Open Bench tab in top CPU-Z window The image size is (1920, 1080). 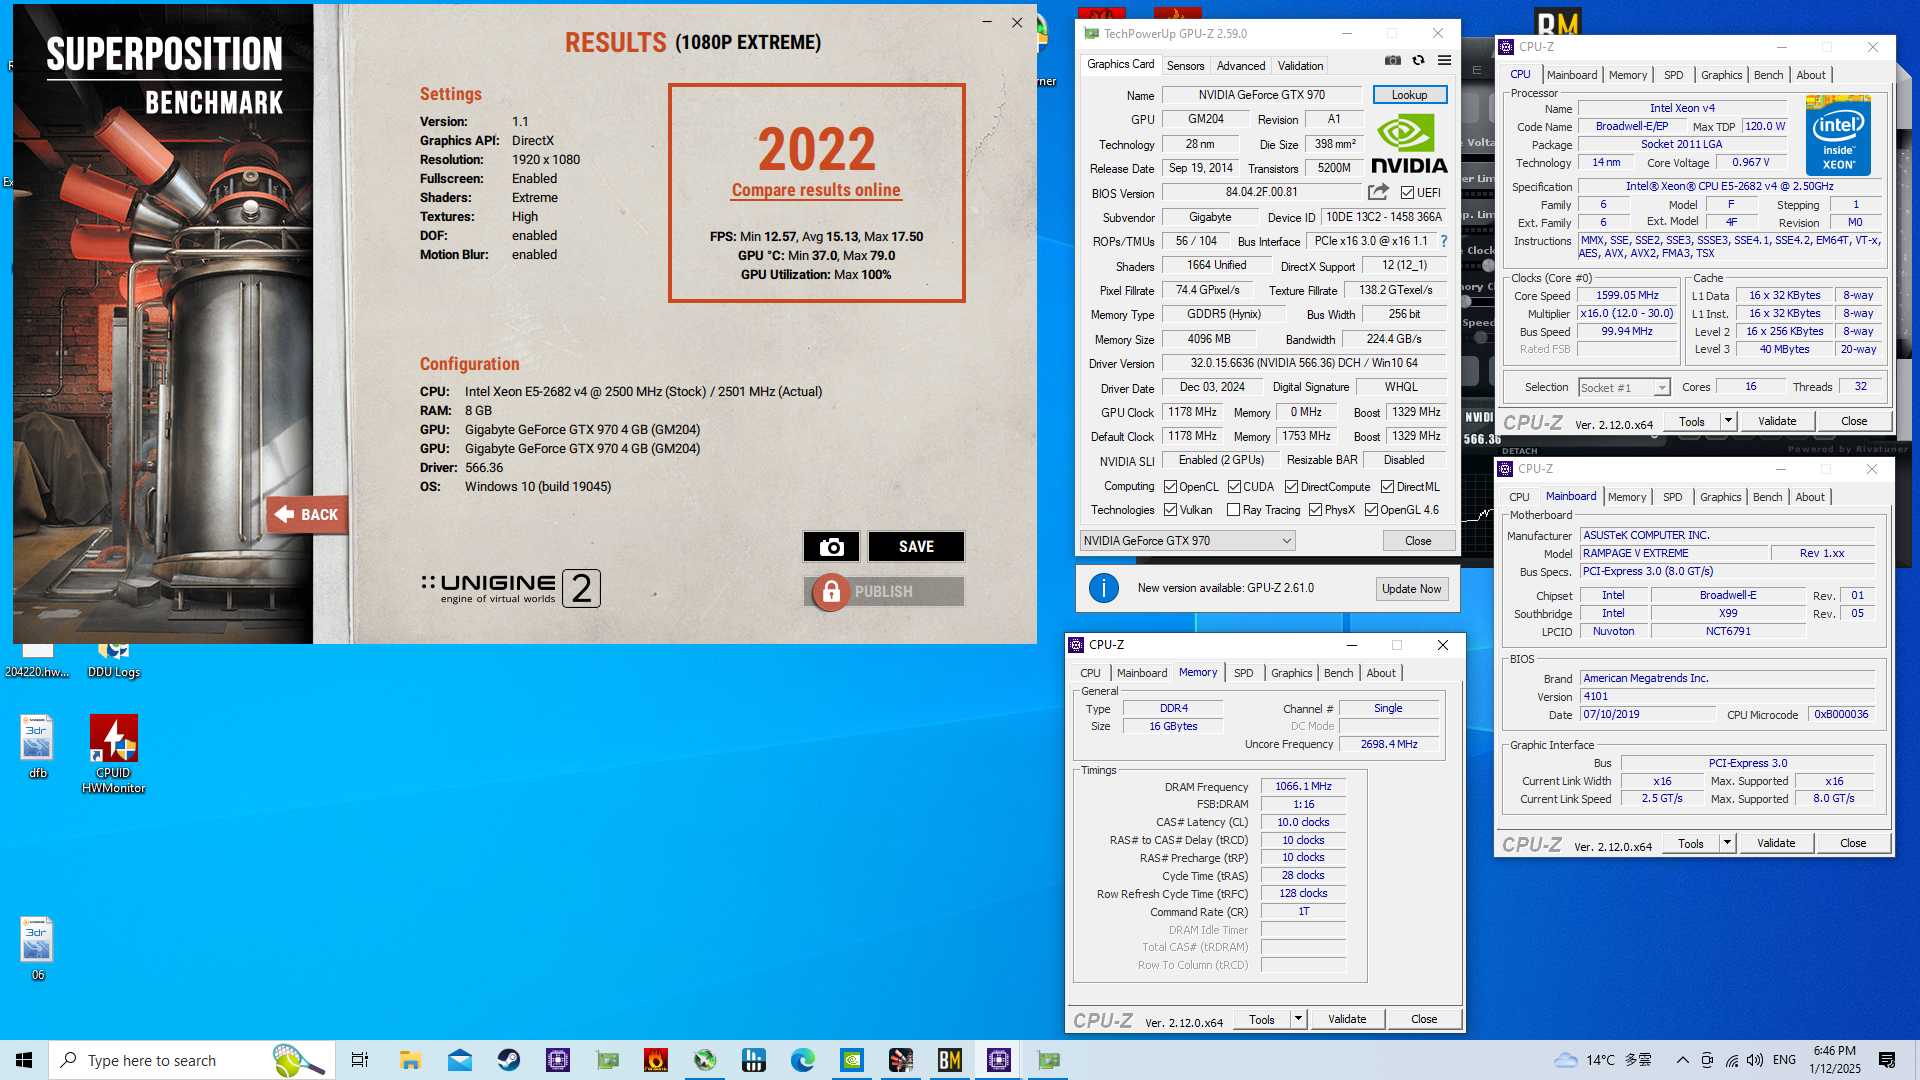[1768, 75]
